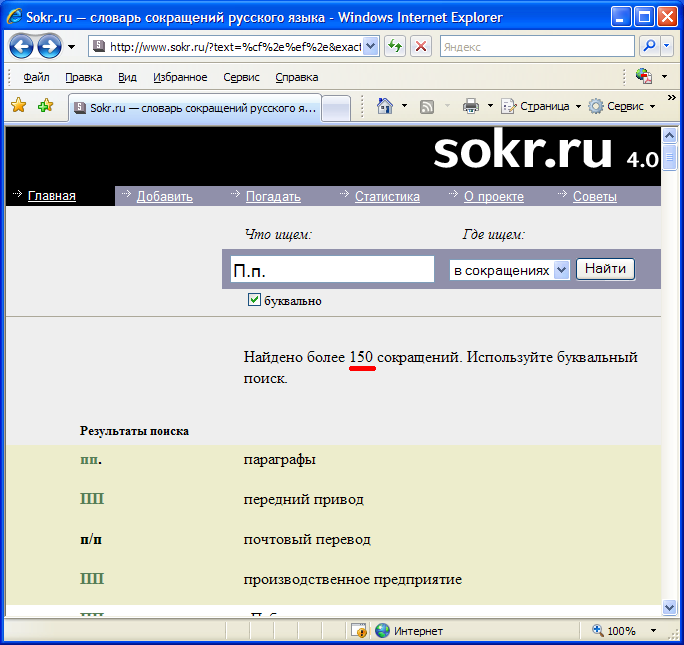Click Add to Favorites plus-star icon
This screenshot has width=684, height=645.
45,105
